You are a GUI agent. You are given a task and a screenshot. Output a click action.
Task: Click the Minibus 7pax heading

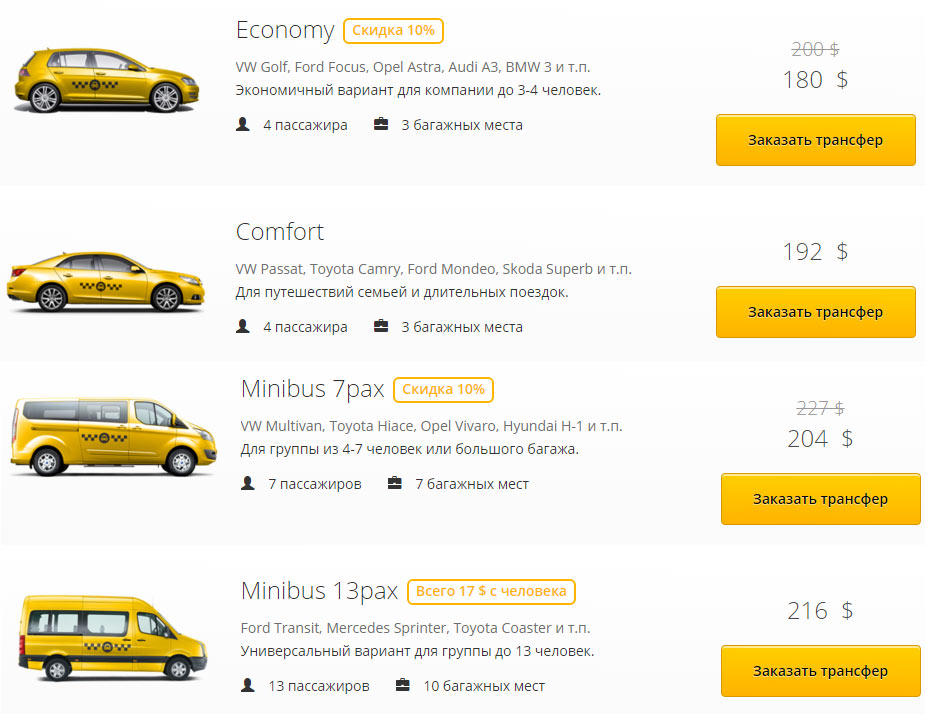[312, 389]
